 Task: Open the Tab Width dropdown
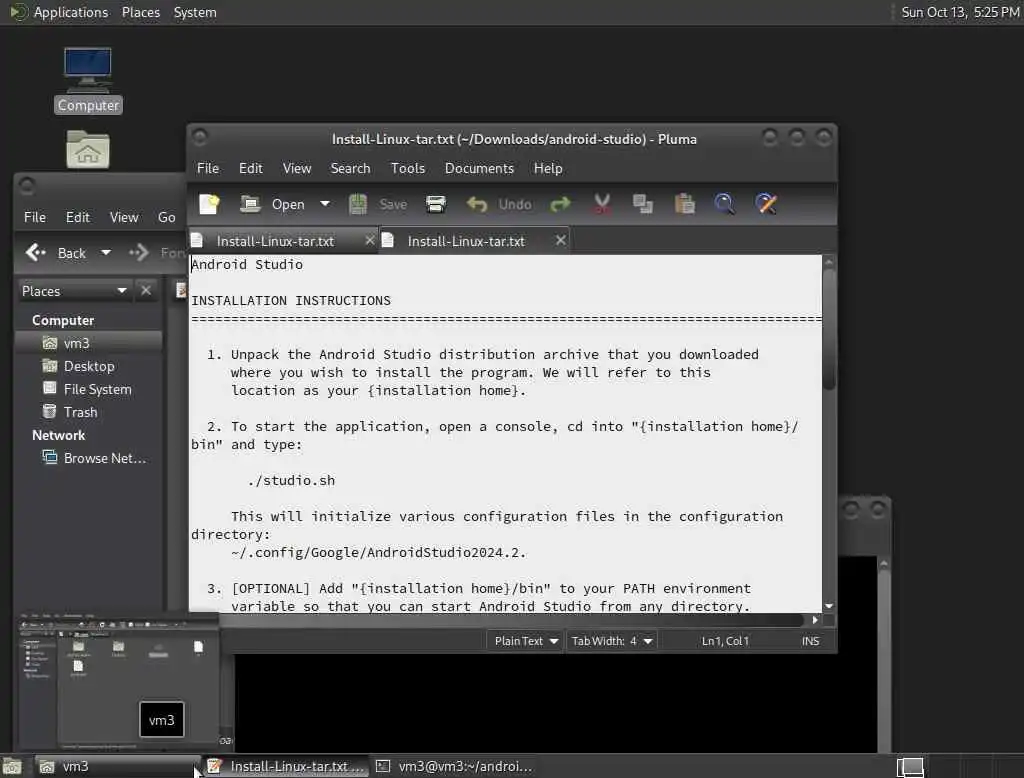(612, 641)
